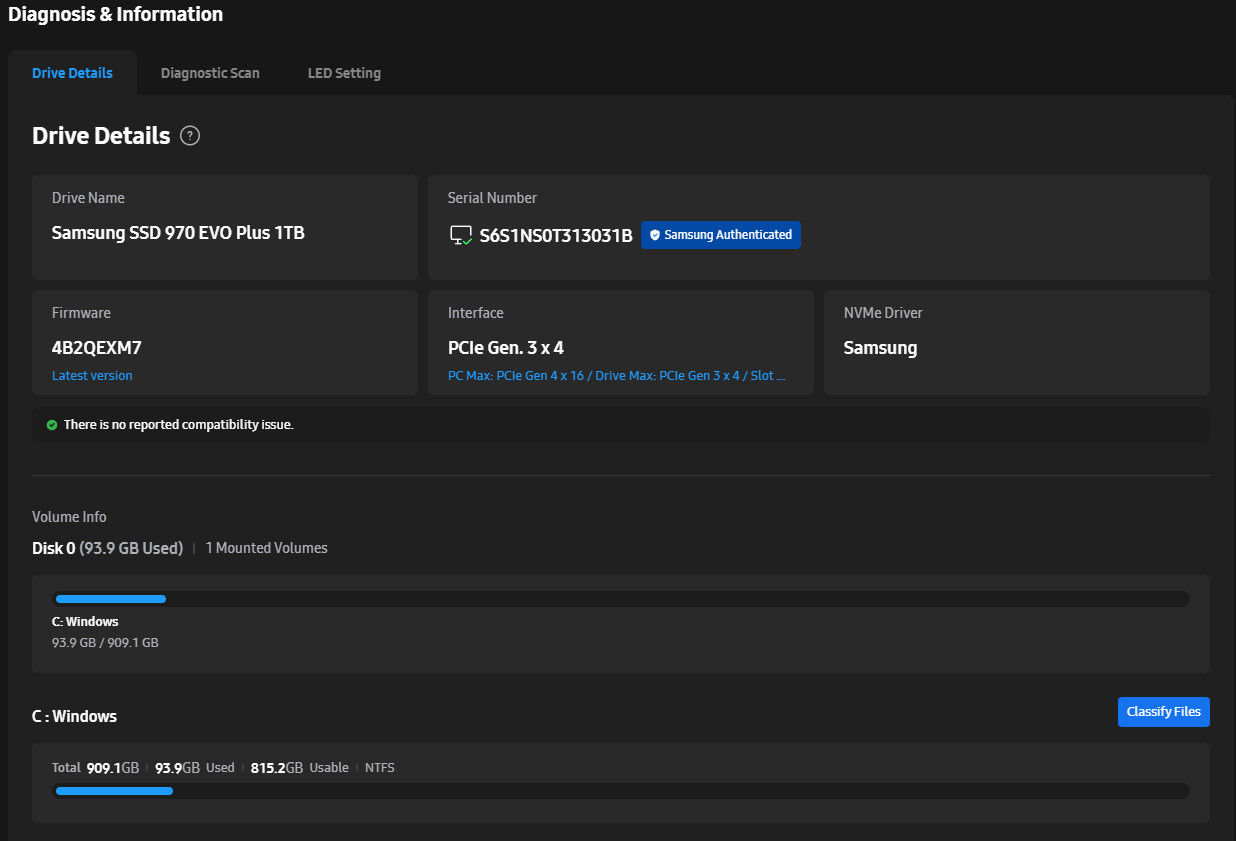Click the Samsung Authenticated badge

click(x=721, y=235)
